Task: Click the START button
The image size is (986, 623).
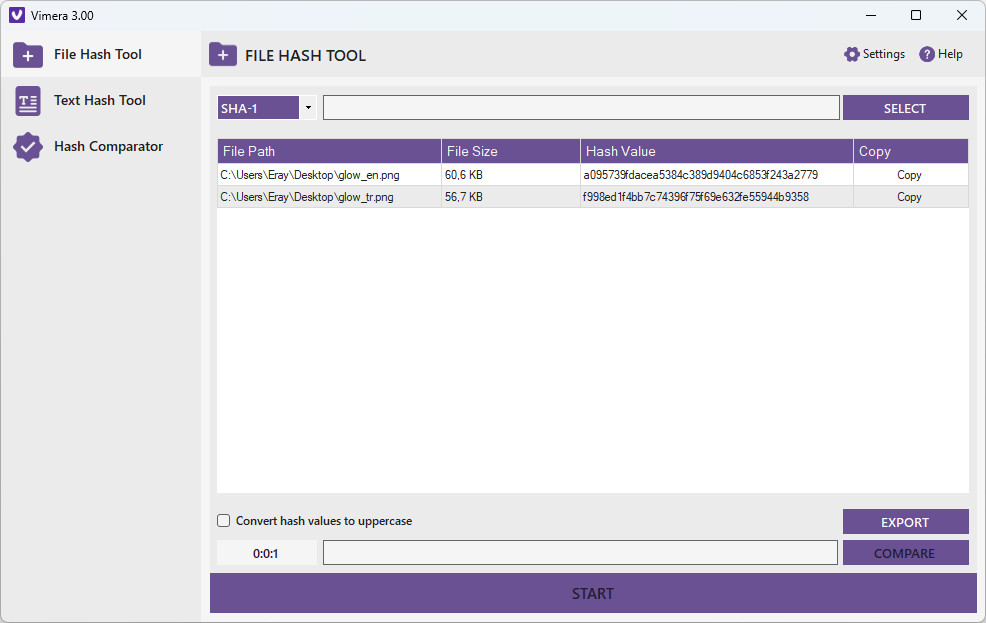Action: click(593, 593)
